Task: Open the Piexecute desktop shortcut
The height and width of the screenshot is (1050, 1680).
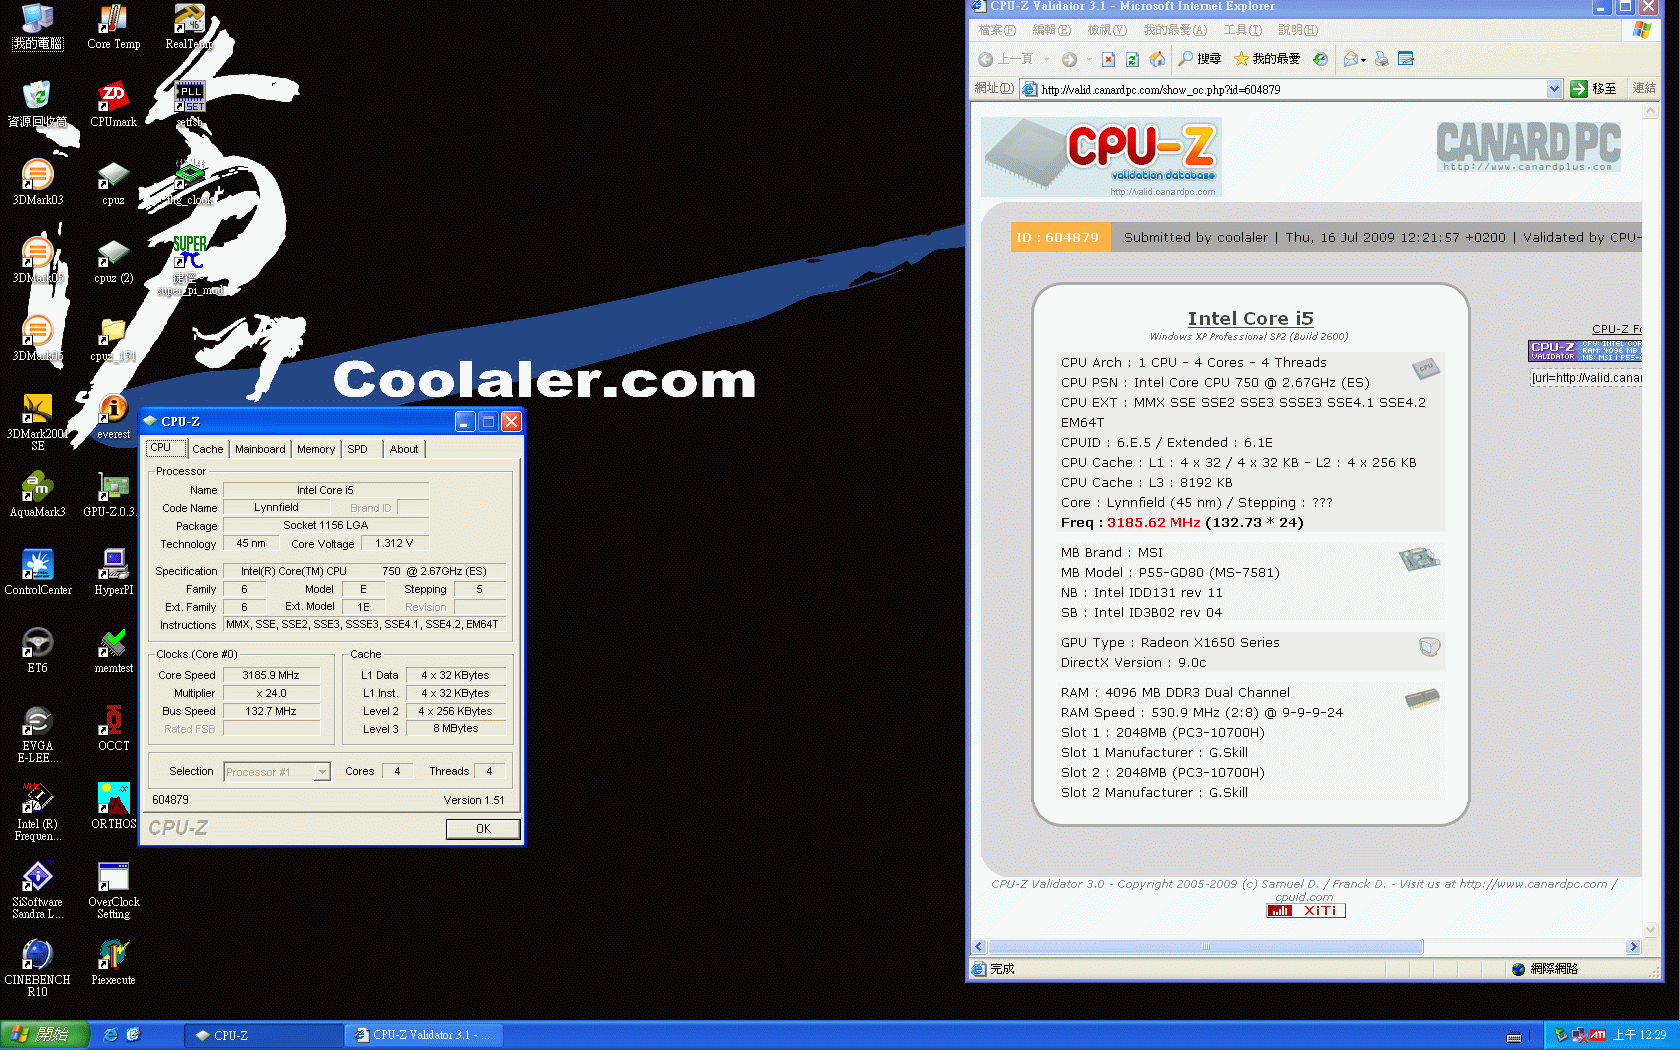Action: point(113,963)
